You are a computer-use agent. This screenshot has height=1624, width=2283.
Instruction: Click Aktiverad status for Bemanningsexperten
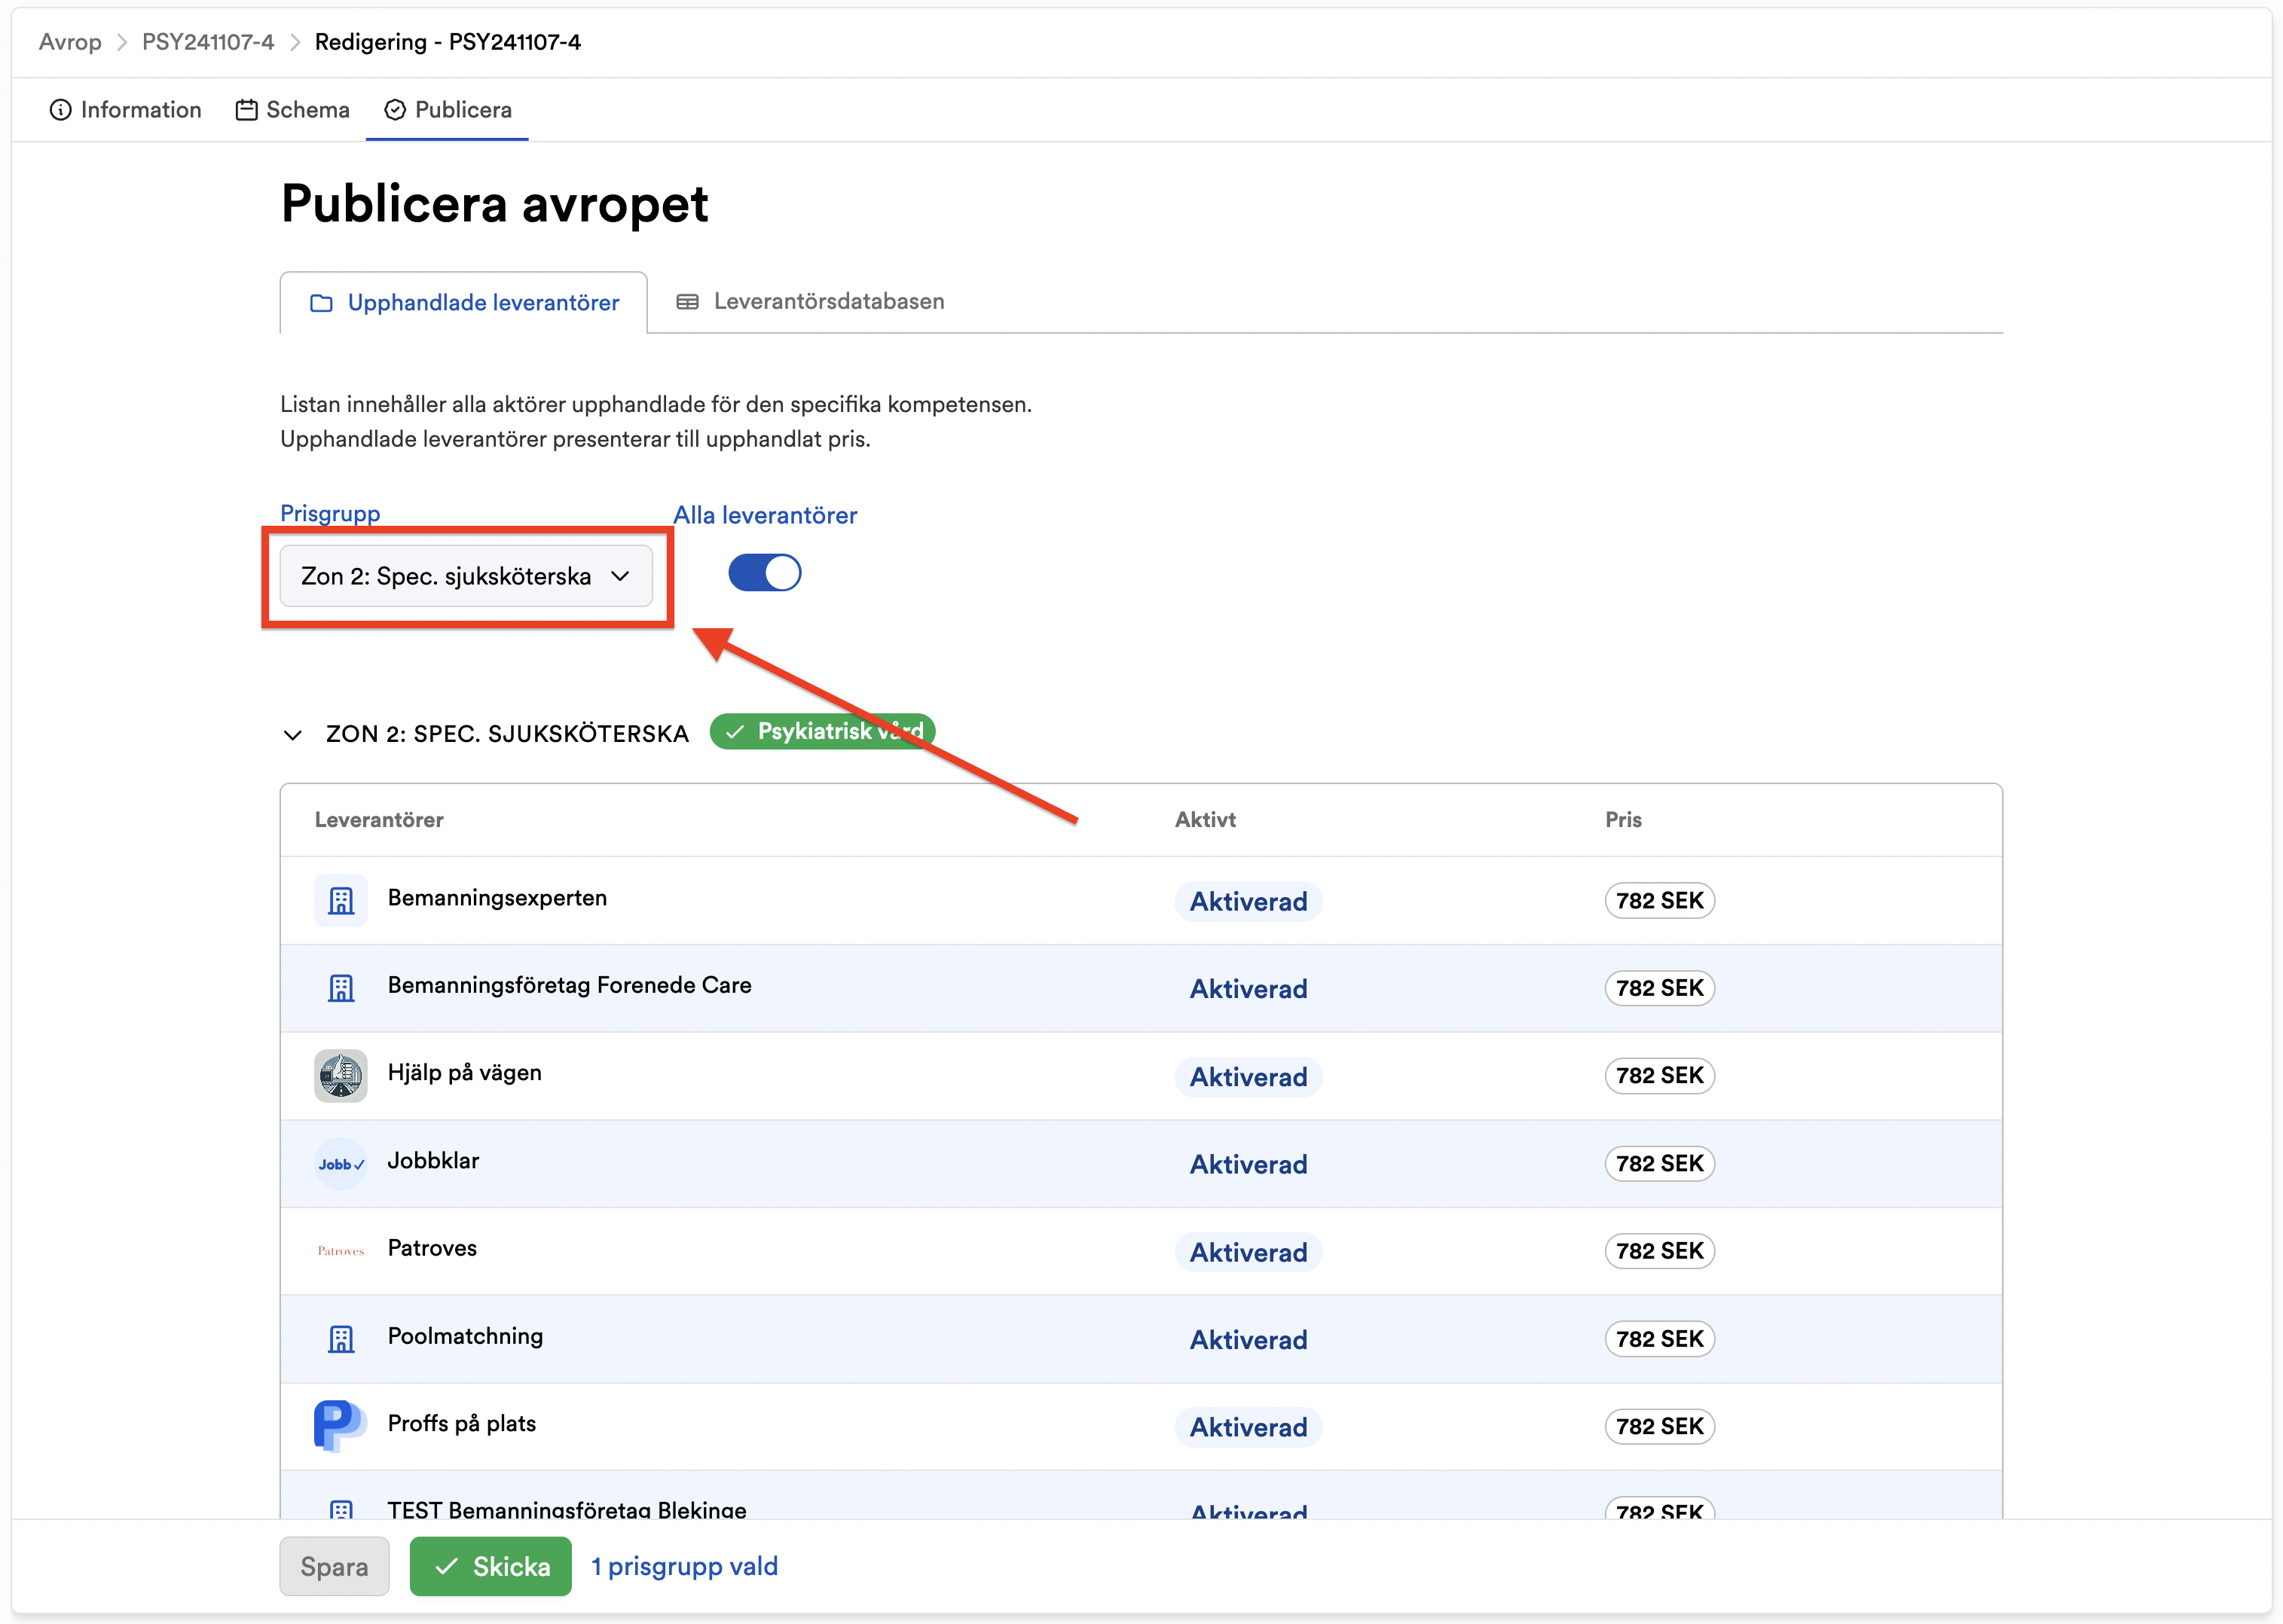tap(1248, 901)
